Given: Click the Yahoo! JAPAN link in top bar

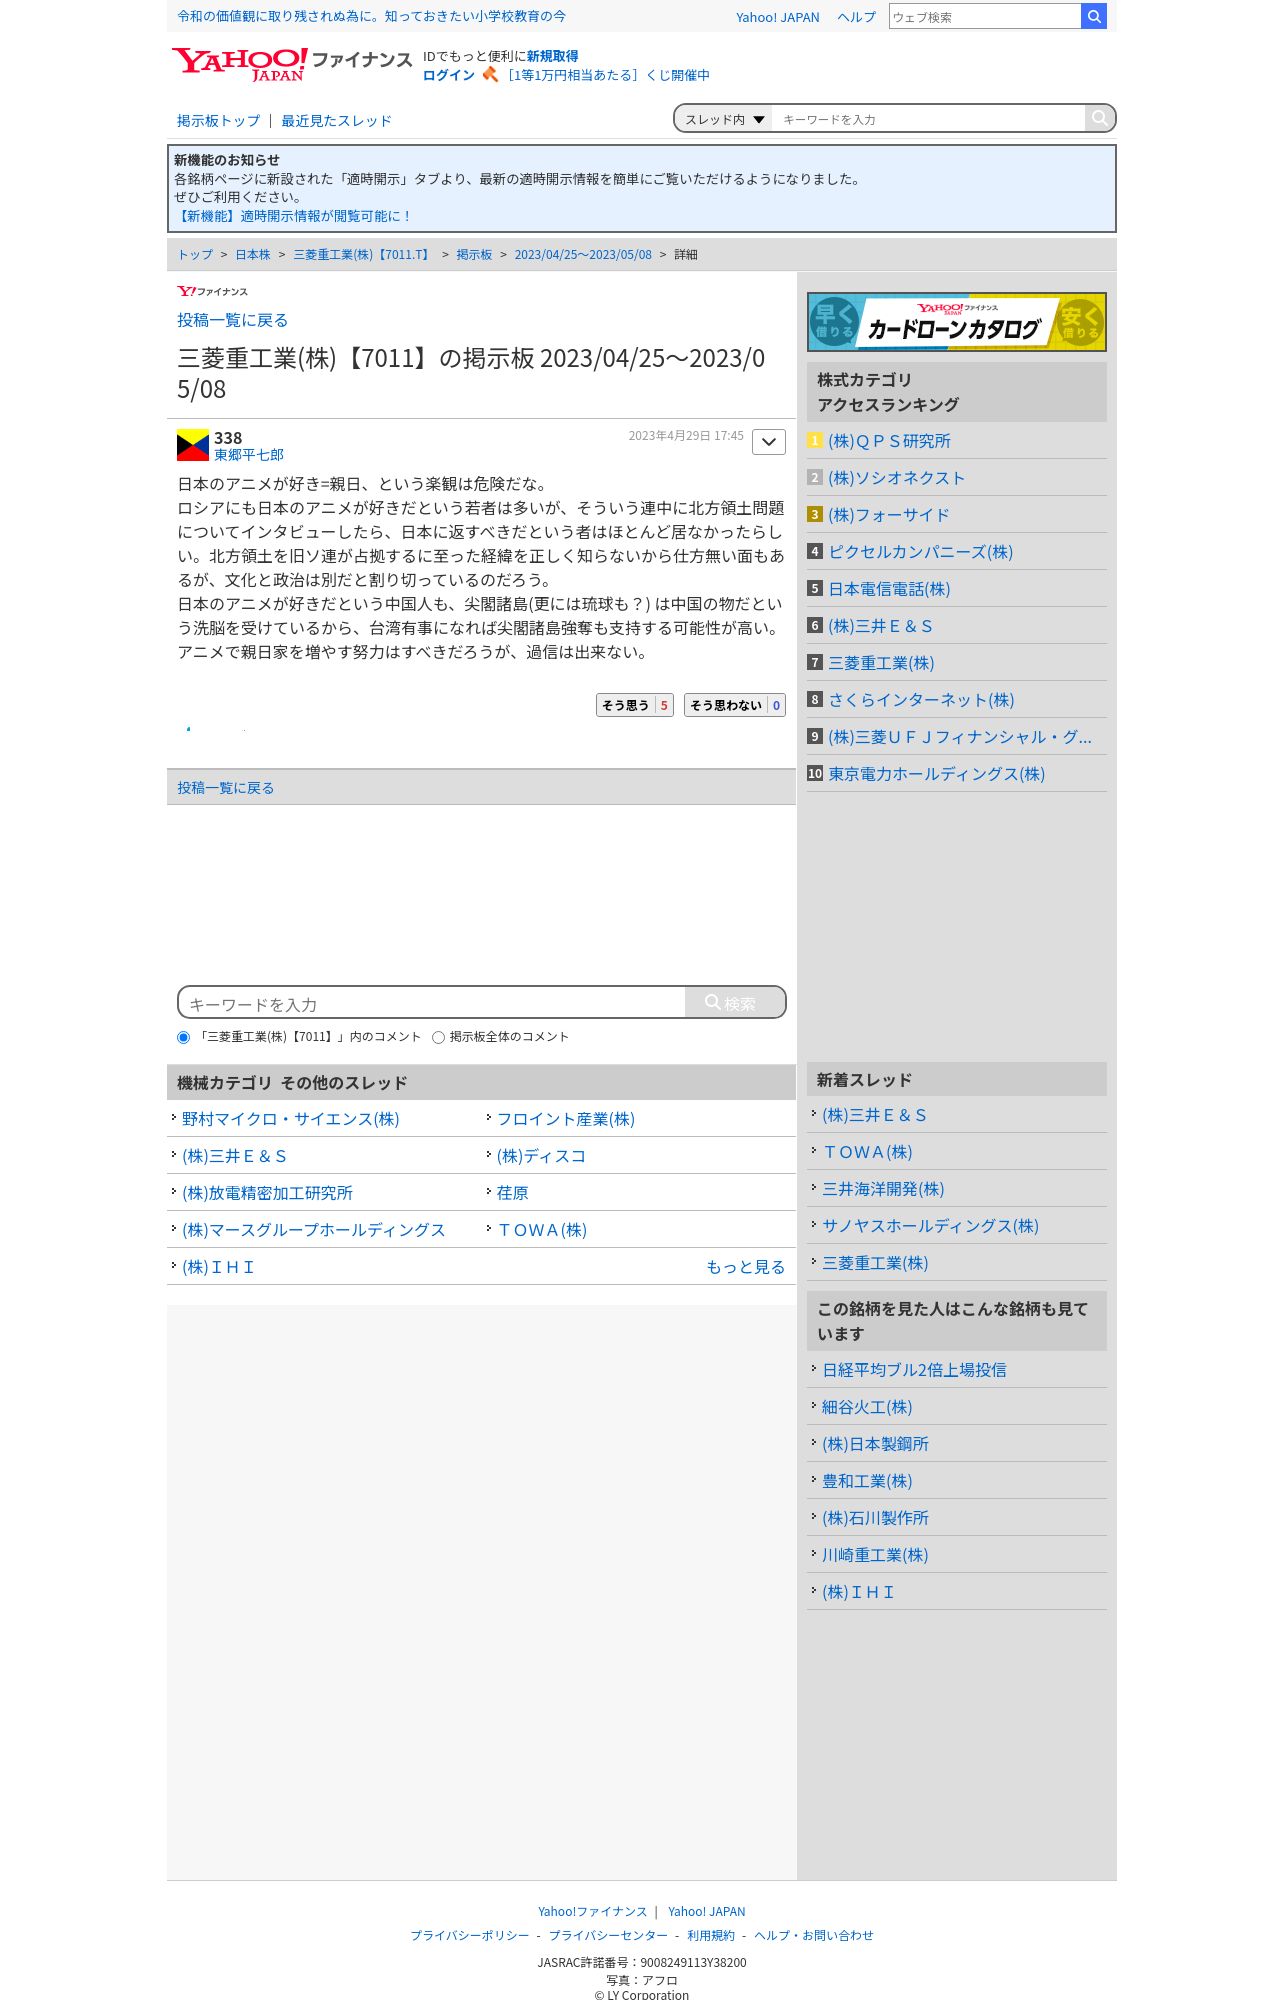Looking at the screenshot, I should [x=777, y=17].
